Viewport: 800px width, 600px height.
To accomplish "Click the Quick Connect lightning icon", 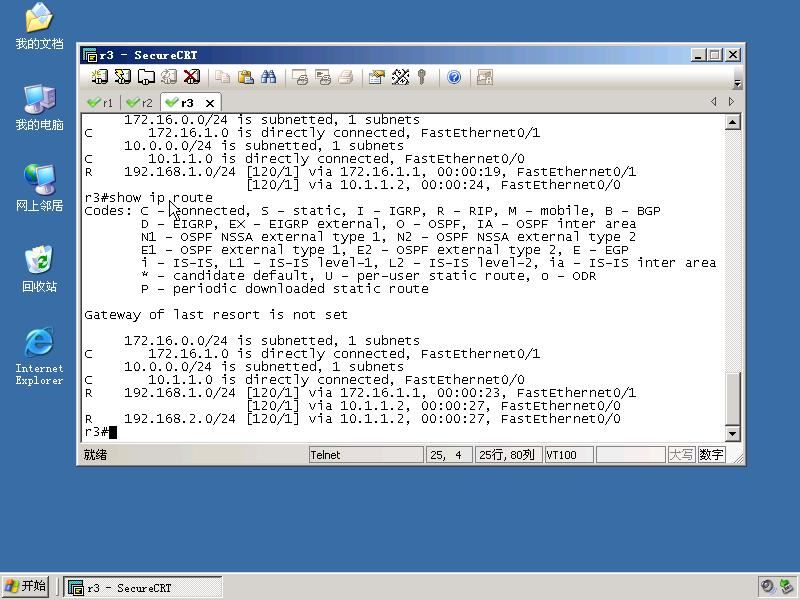I will point(122,77).
